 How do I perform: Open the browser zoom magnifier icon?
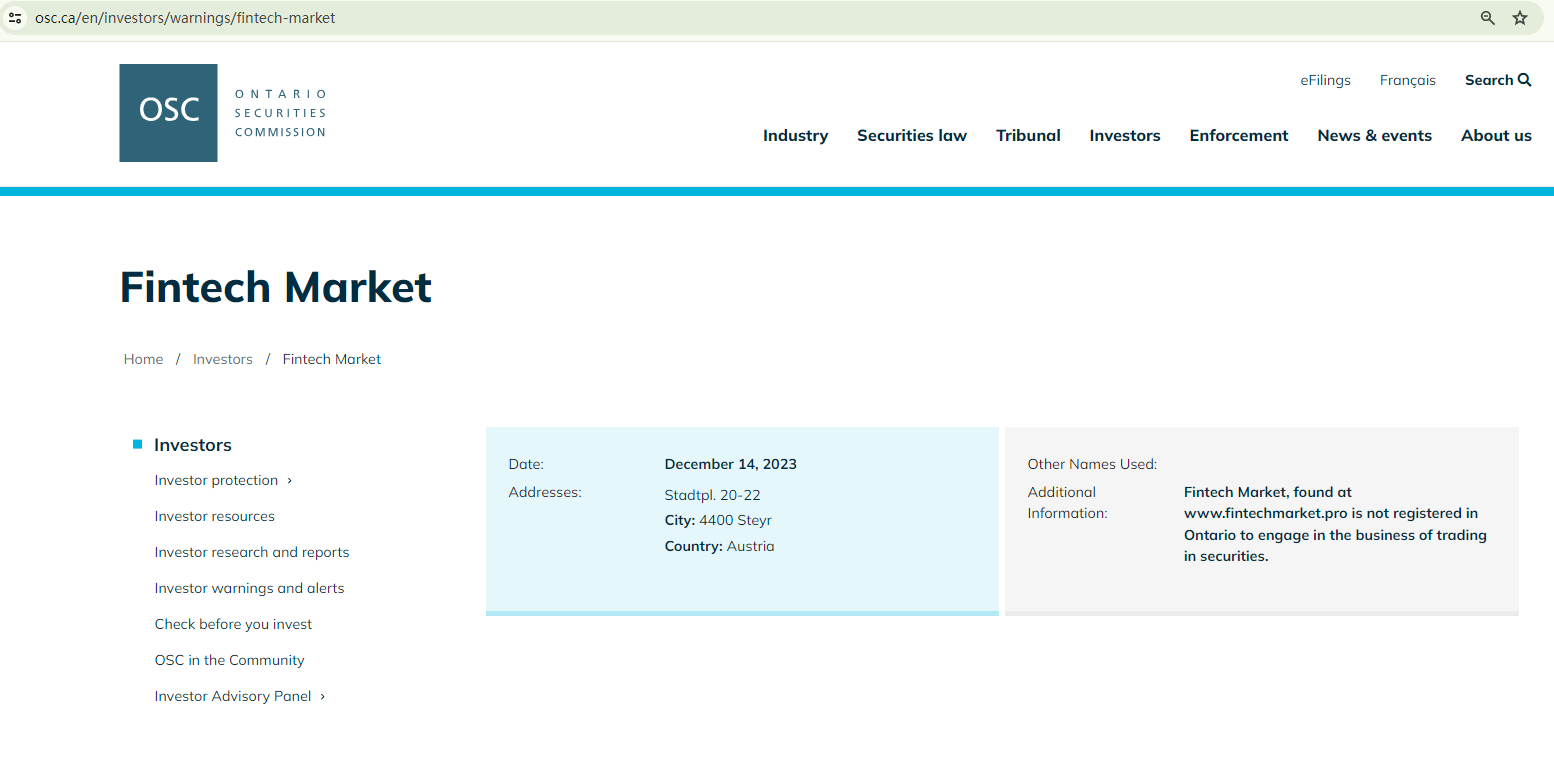1488,18
